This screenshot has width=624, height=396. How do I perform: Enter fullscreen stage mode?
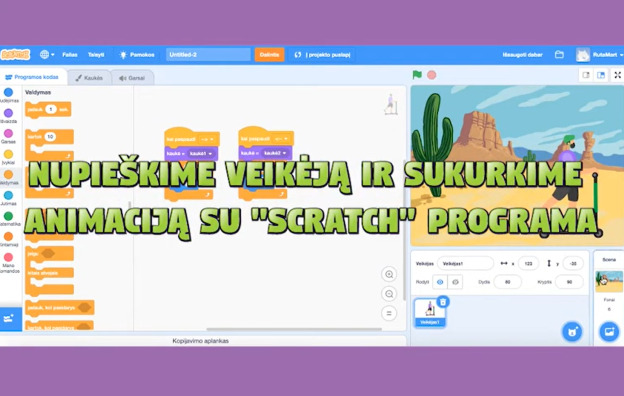(617, 75)
